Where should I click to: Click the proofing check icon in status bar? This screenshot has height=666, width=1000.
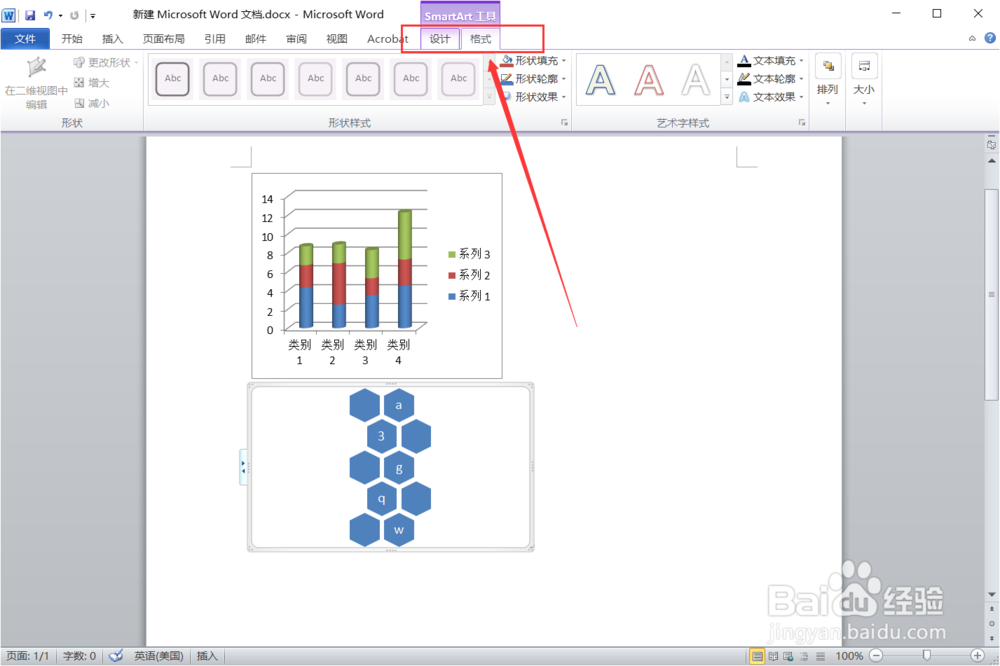point(116,656)
